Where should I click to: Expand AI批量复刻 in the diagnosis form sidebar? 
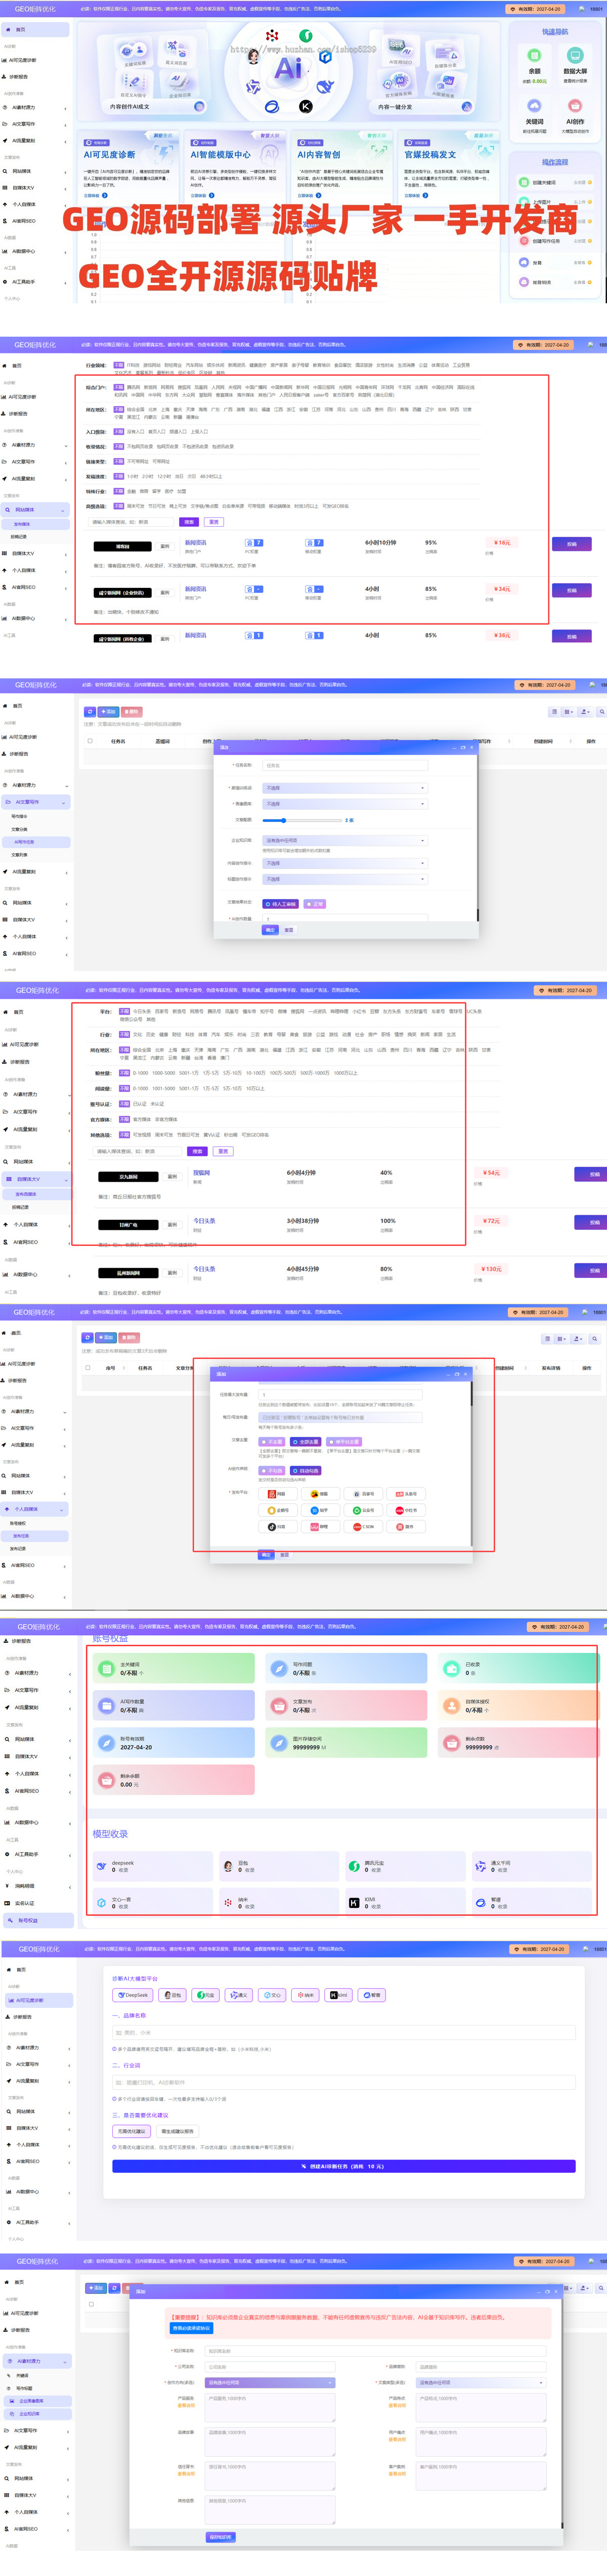click(x=37, y=2081)
